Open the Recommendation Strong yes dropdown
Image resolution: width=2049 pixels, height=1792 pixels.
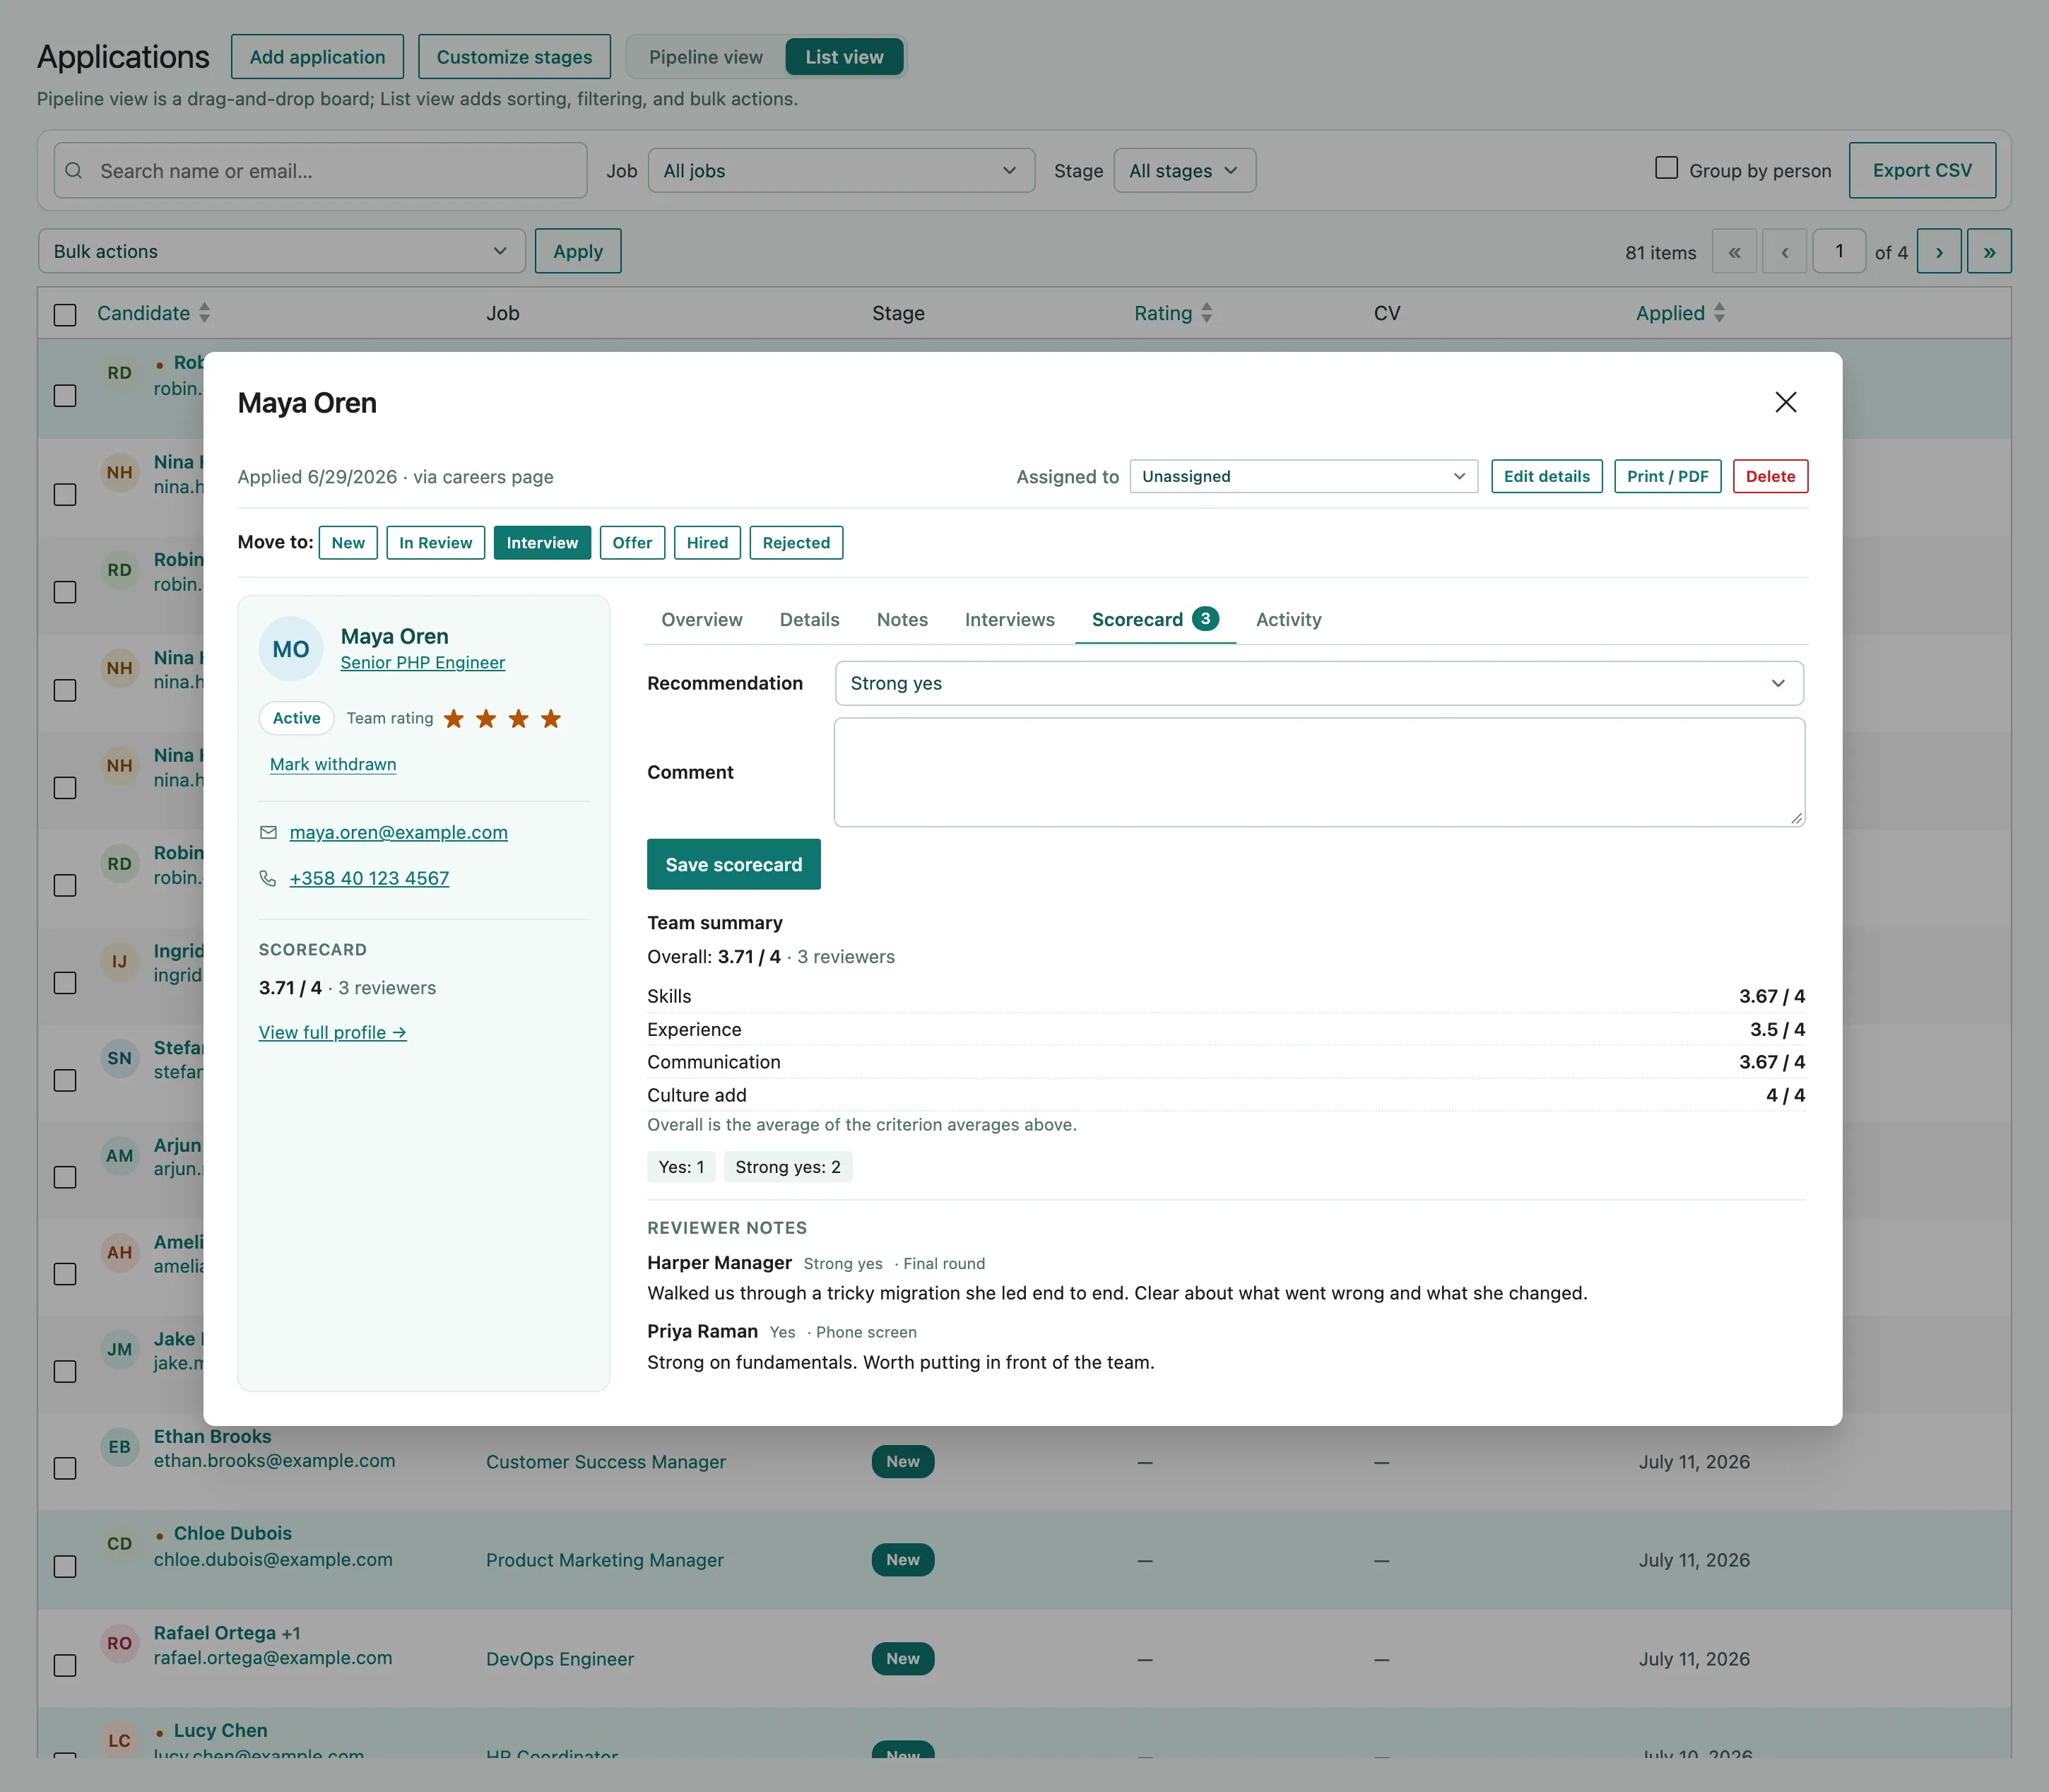pos(1319,683)
